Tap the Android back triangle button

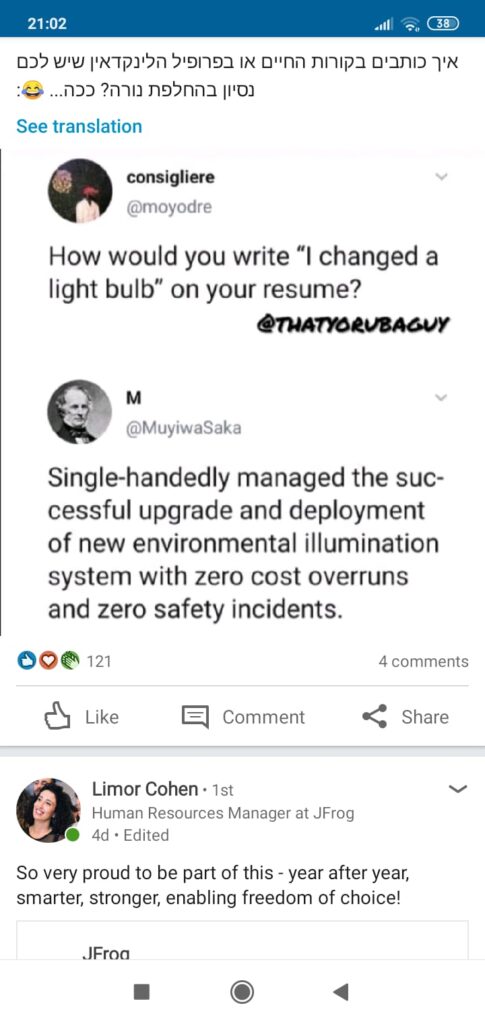coord(340,992)
